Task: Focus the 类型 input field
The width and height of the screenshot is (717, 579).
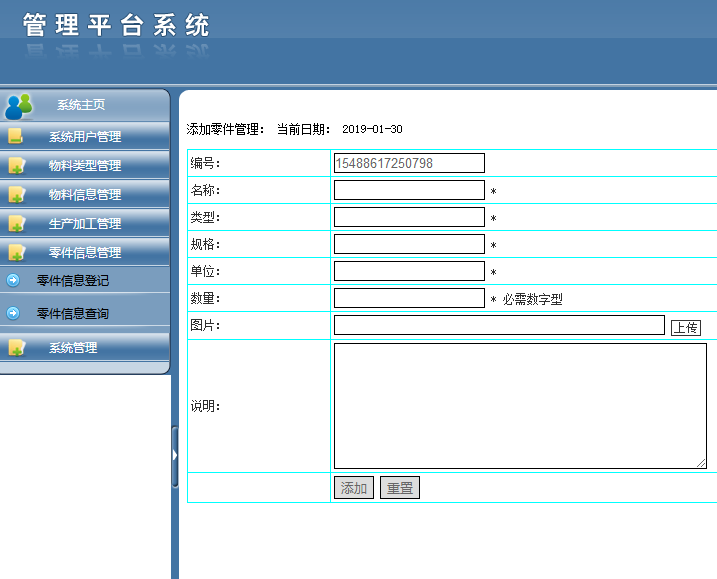Action: [x=409, y=217]
